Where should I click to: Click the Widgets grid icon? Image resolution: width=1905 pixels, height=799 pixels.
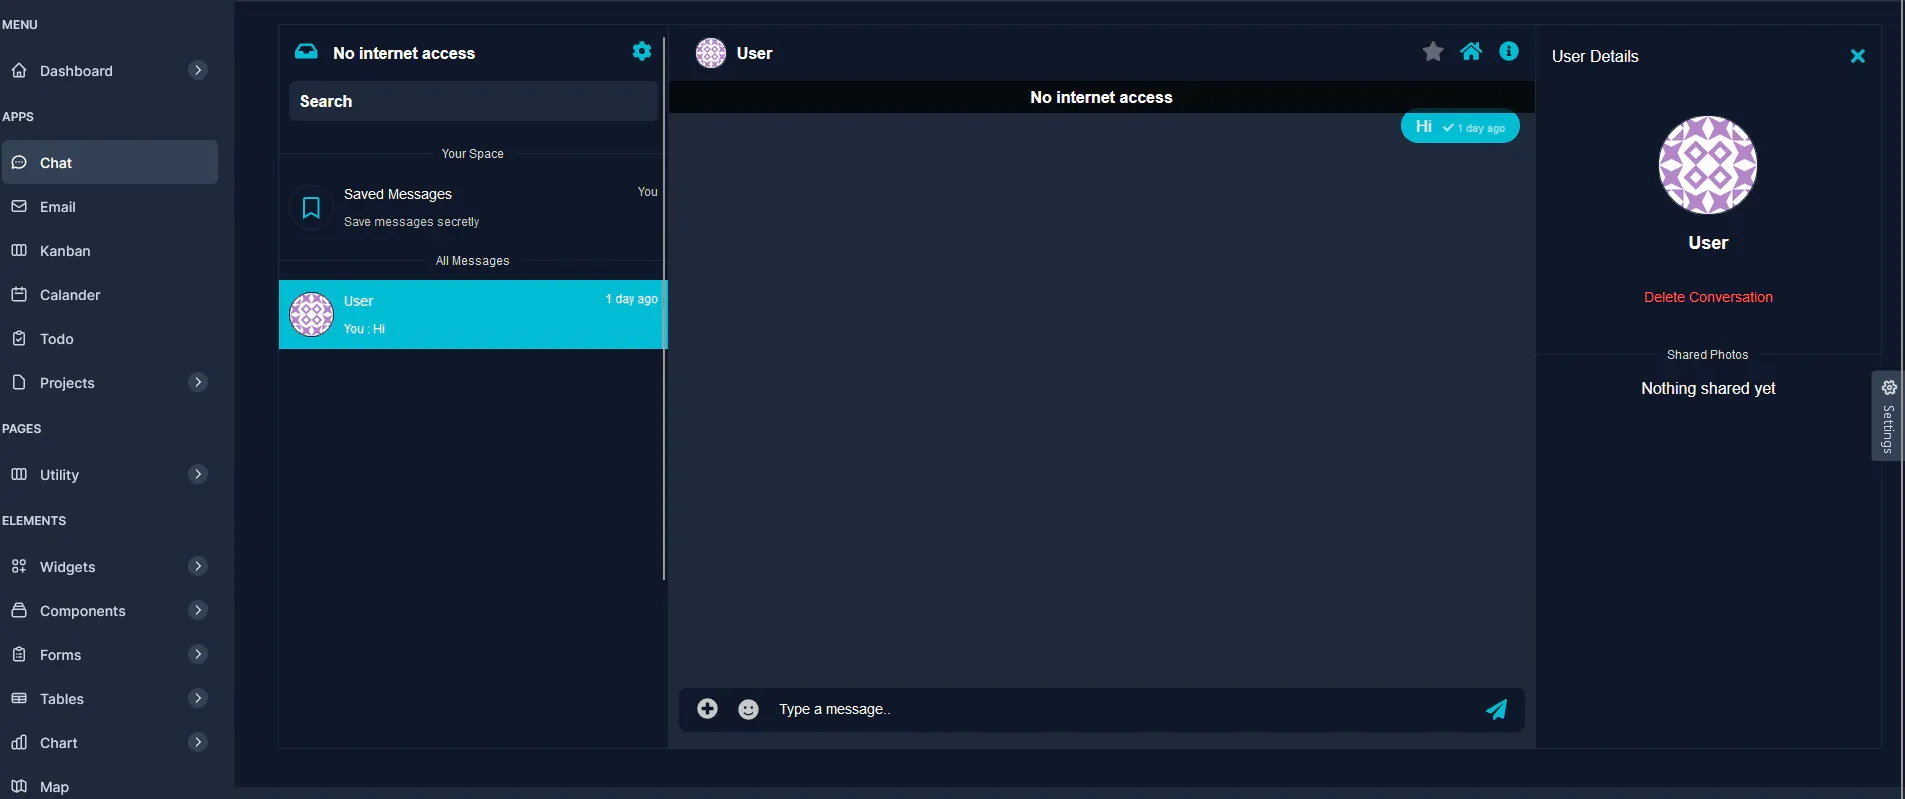[x=19, y=566]
